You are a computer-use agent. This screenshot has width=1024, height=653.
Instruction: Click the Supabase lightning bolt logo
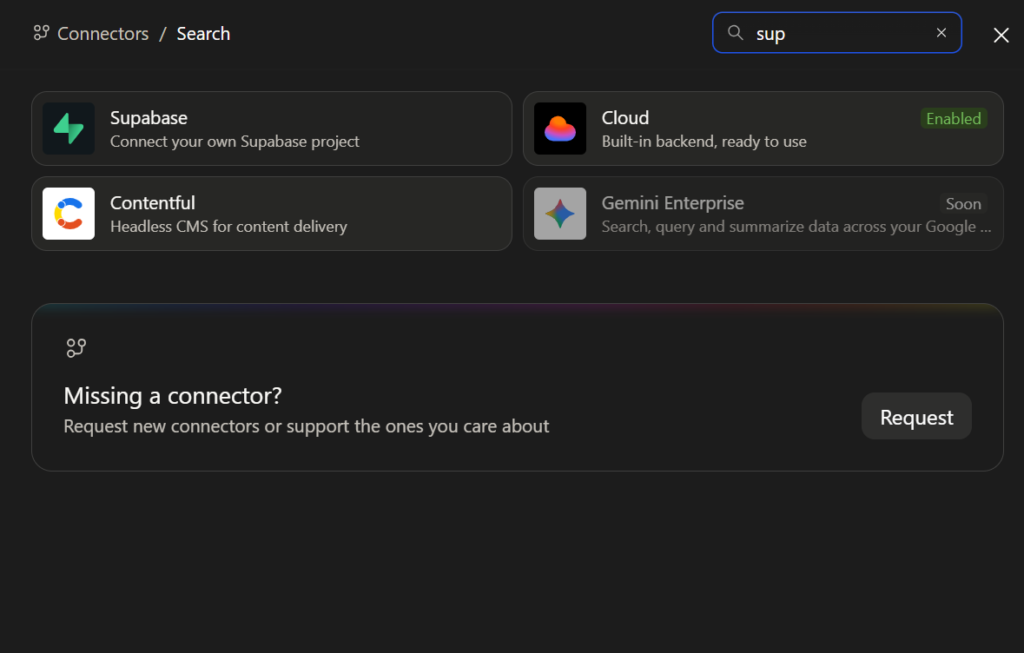point(69,129)
